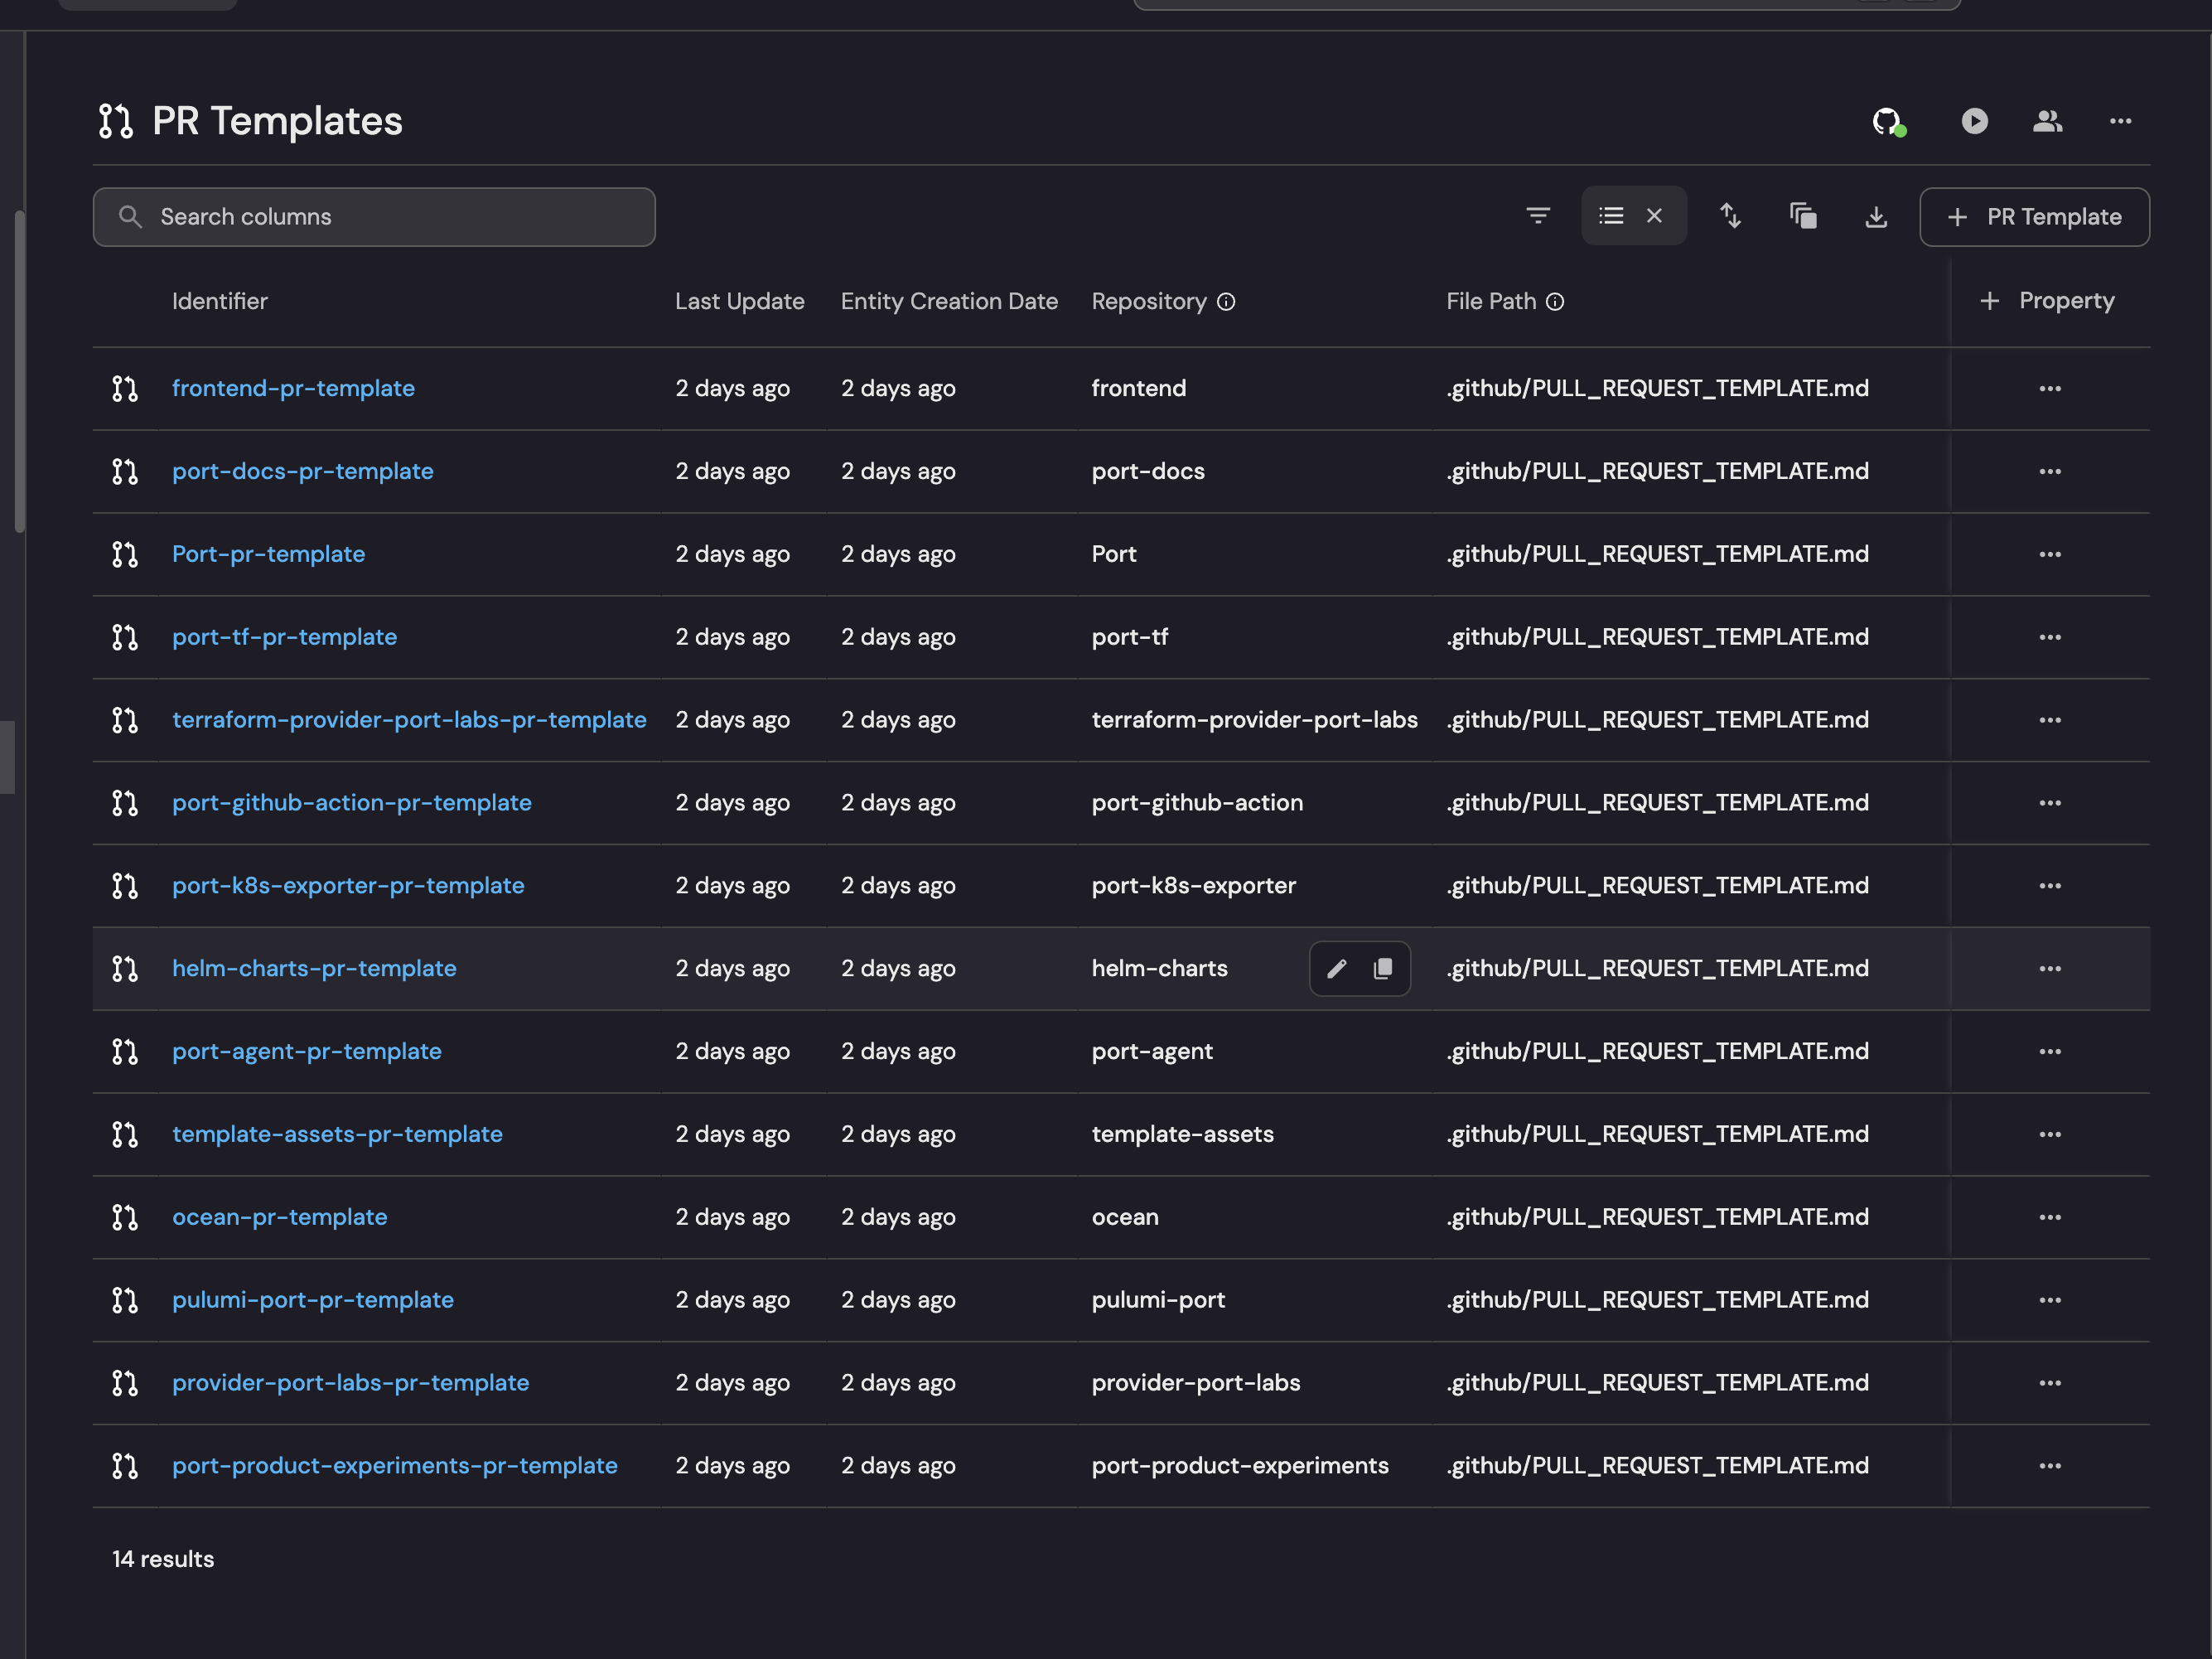Download the table data
This screenshot has width=2212, height=1659.
click(1876, 217)
